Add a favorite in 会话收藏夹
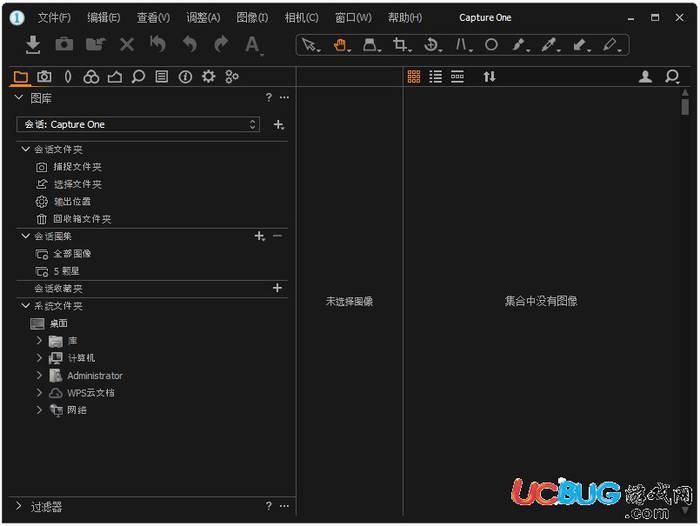The image size is (700, 526). (277, 288)
